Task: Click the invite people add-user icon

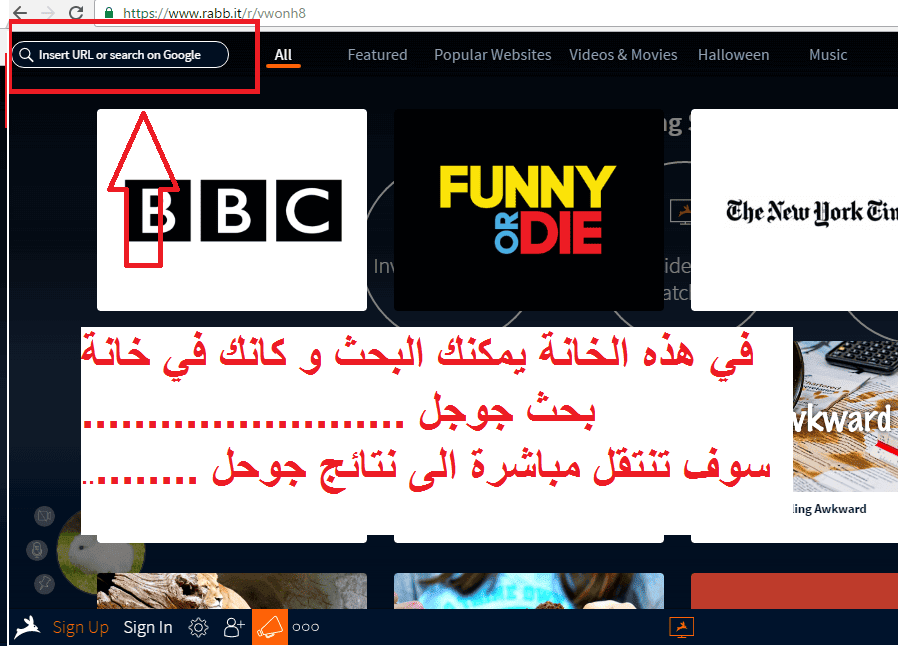Action: point(234,628)
